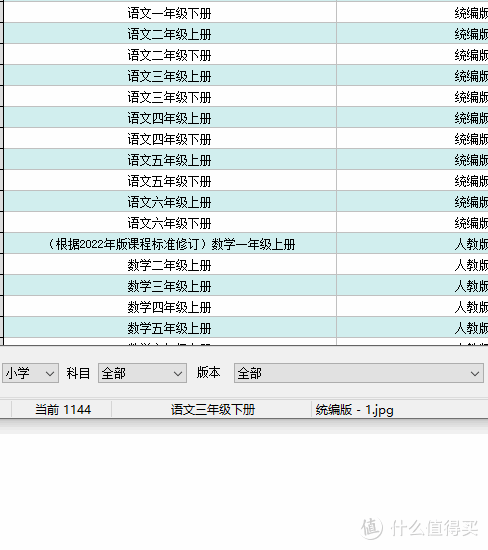Open the 版本 edition dropdown showing 全部
The image size is (488, 550).
(359, 373)
